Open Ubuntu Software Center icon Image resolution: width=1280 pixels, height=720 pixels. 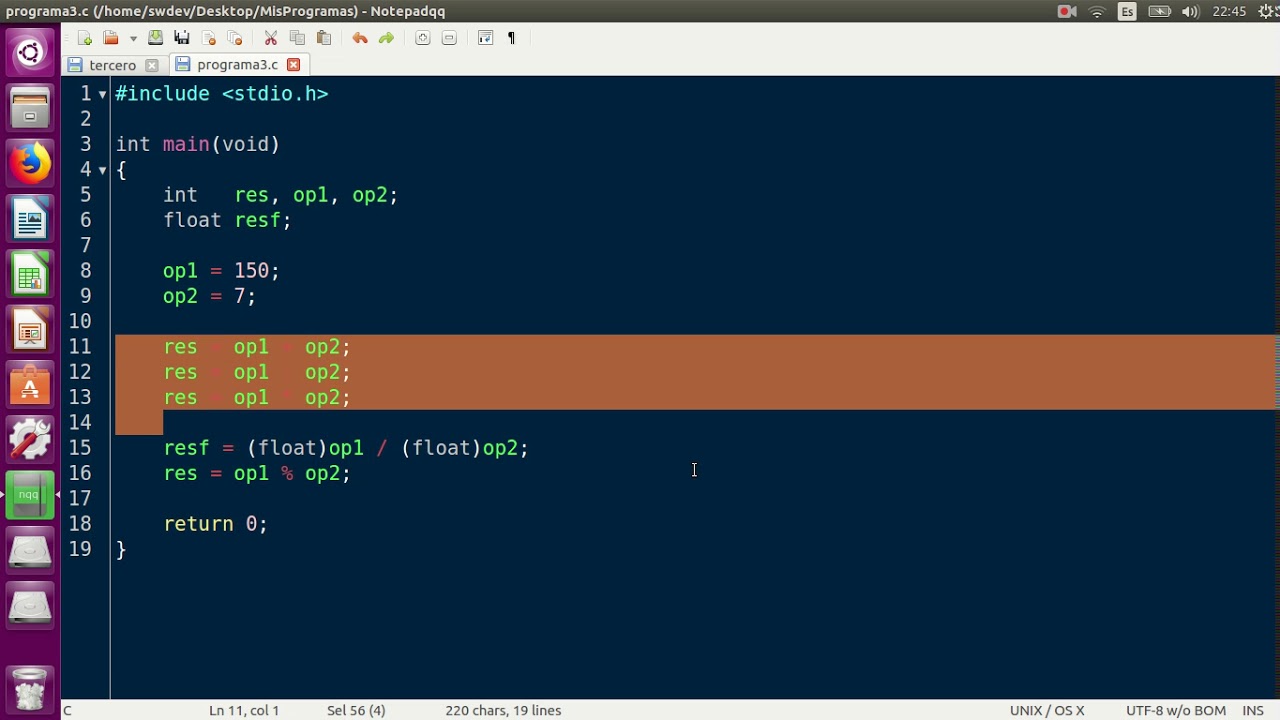[30, 385]
